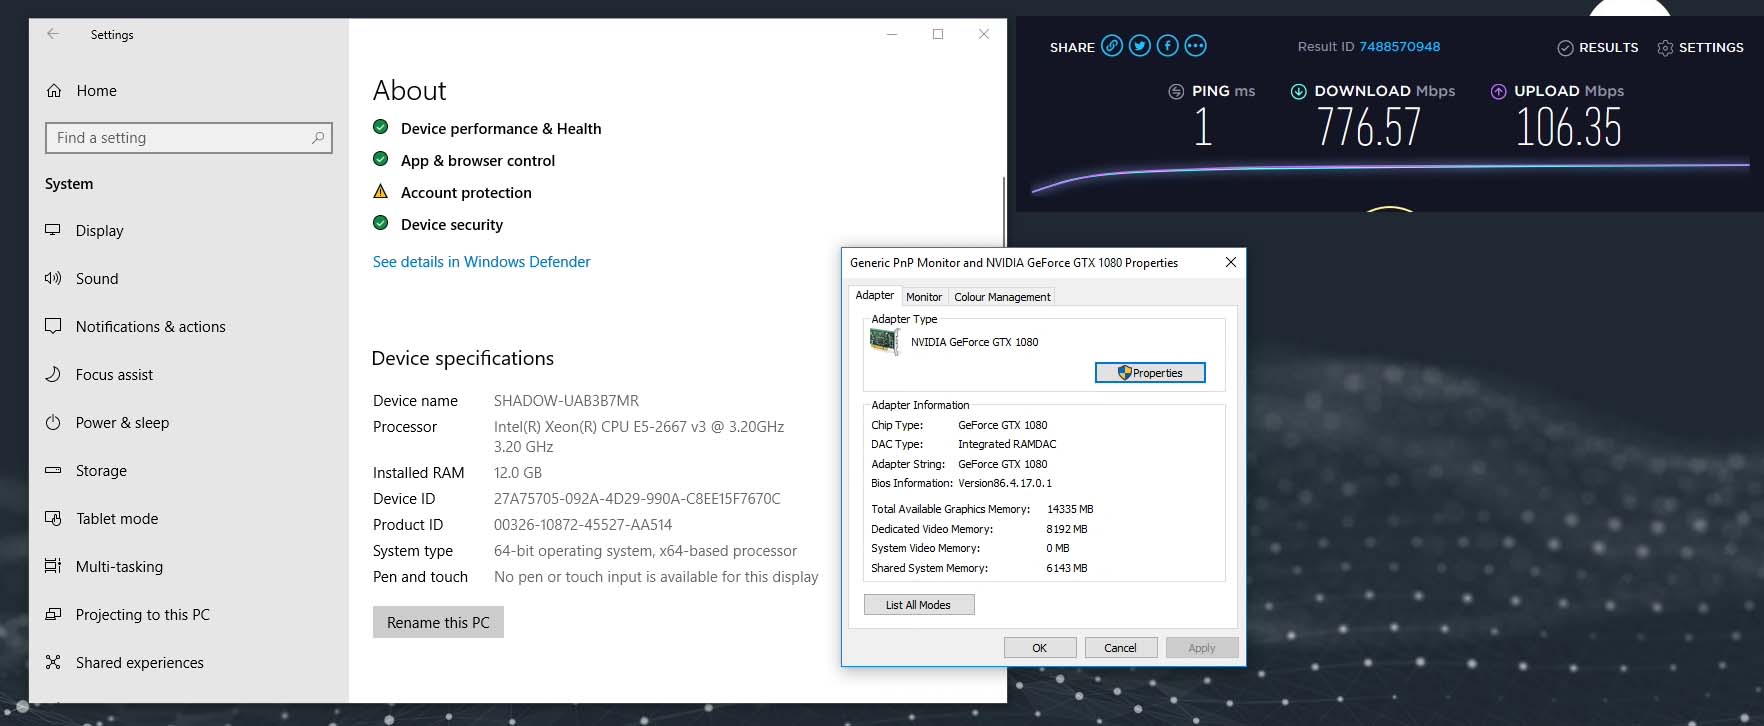Click Rename this PC button
Screen dimensions: 1764x726
438,622
